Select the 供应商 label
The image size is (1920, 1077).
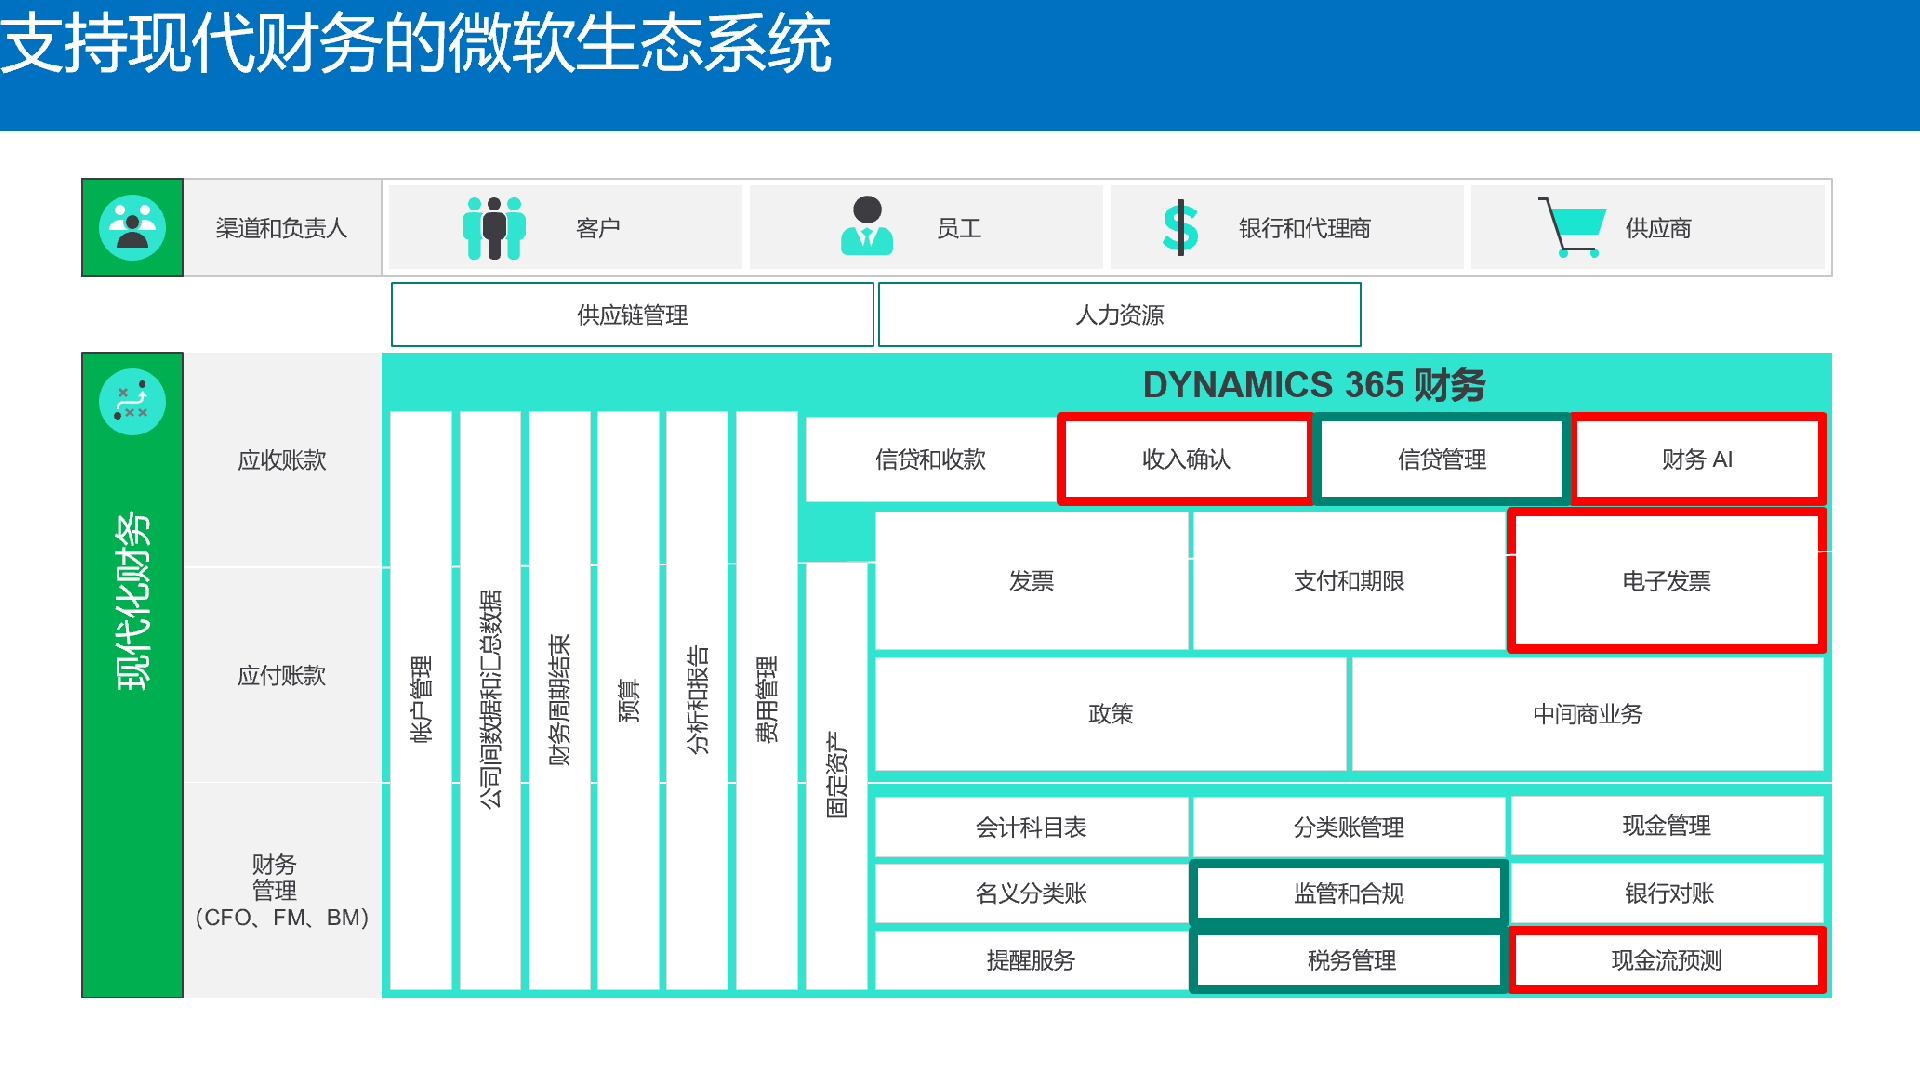[x=1658, y=228]
